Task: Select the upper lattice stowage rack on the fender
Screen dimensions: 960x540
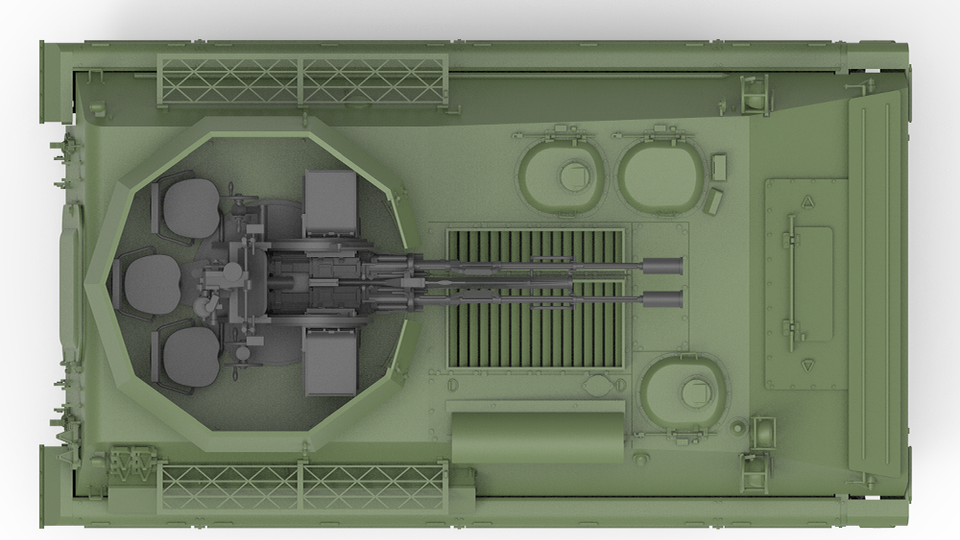Action: pyautogui.click(x=303, y=81)
